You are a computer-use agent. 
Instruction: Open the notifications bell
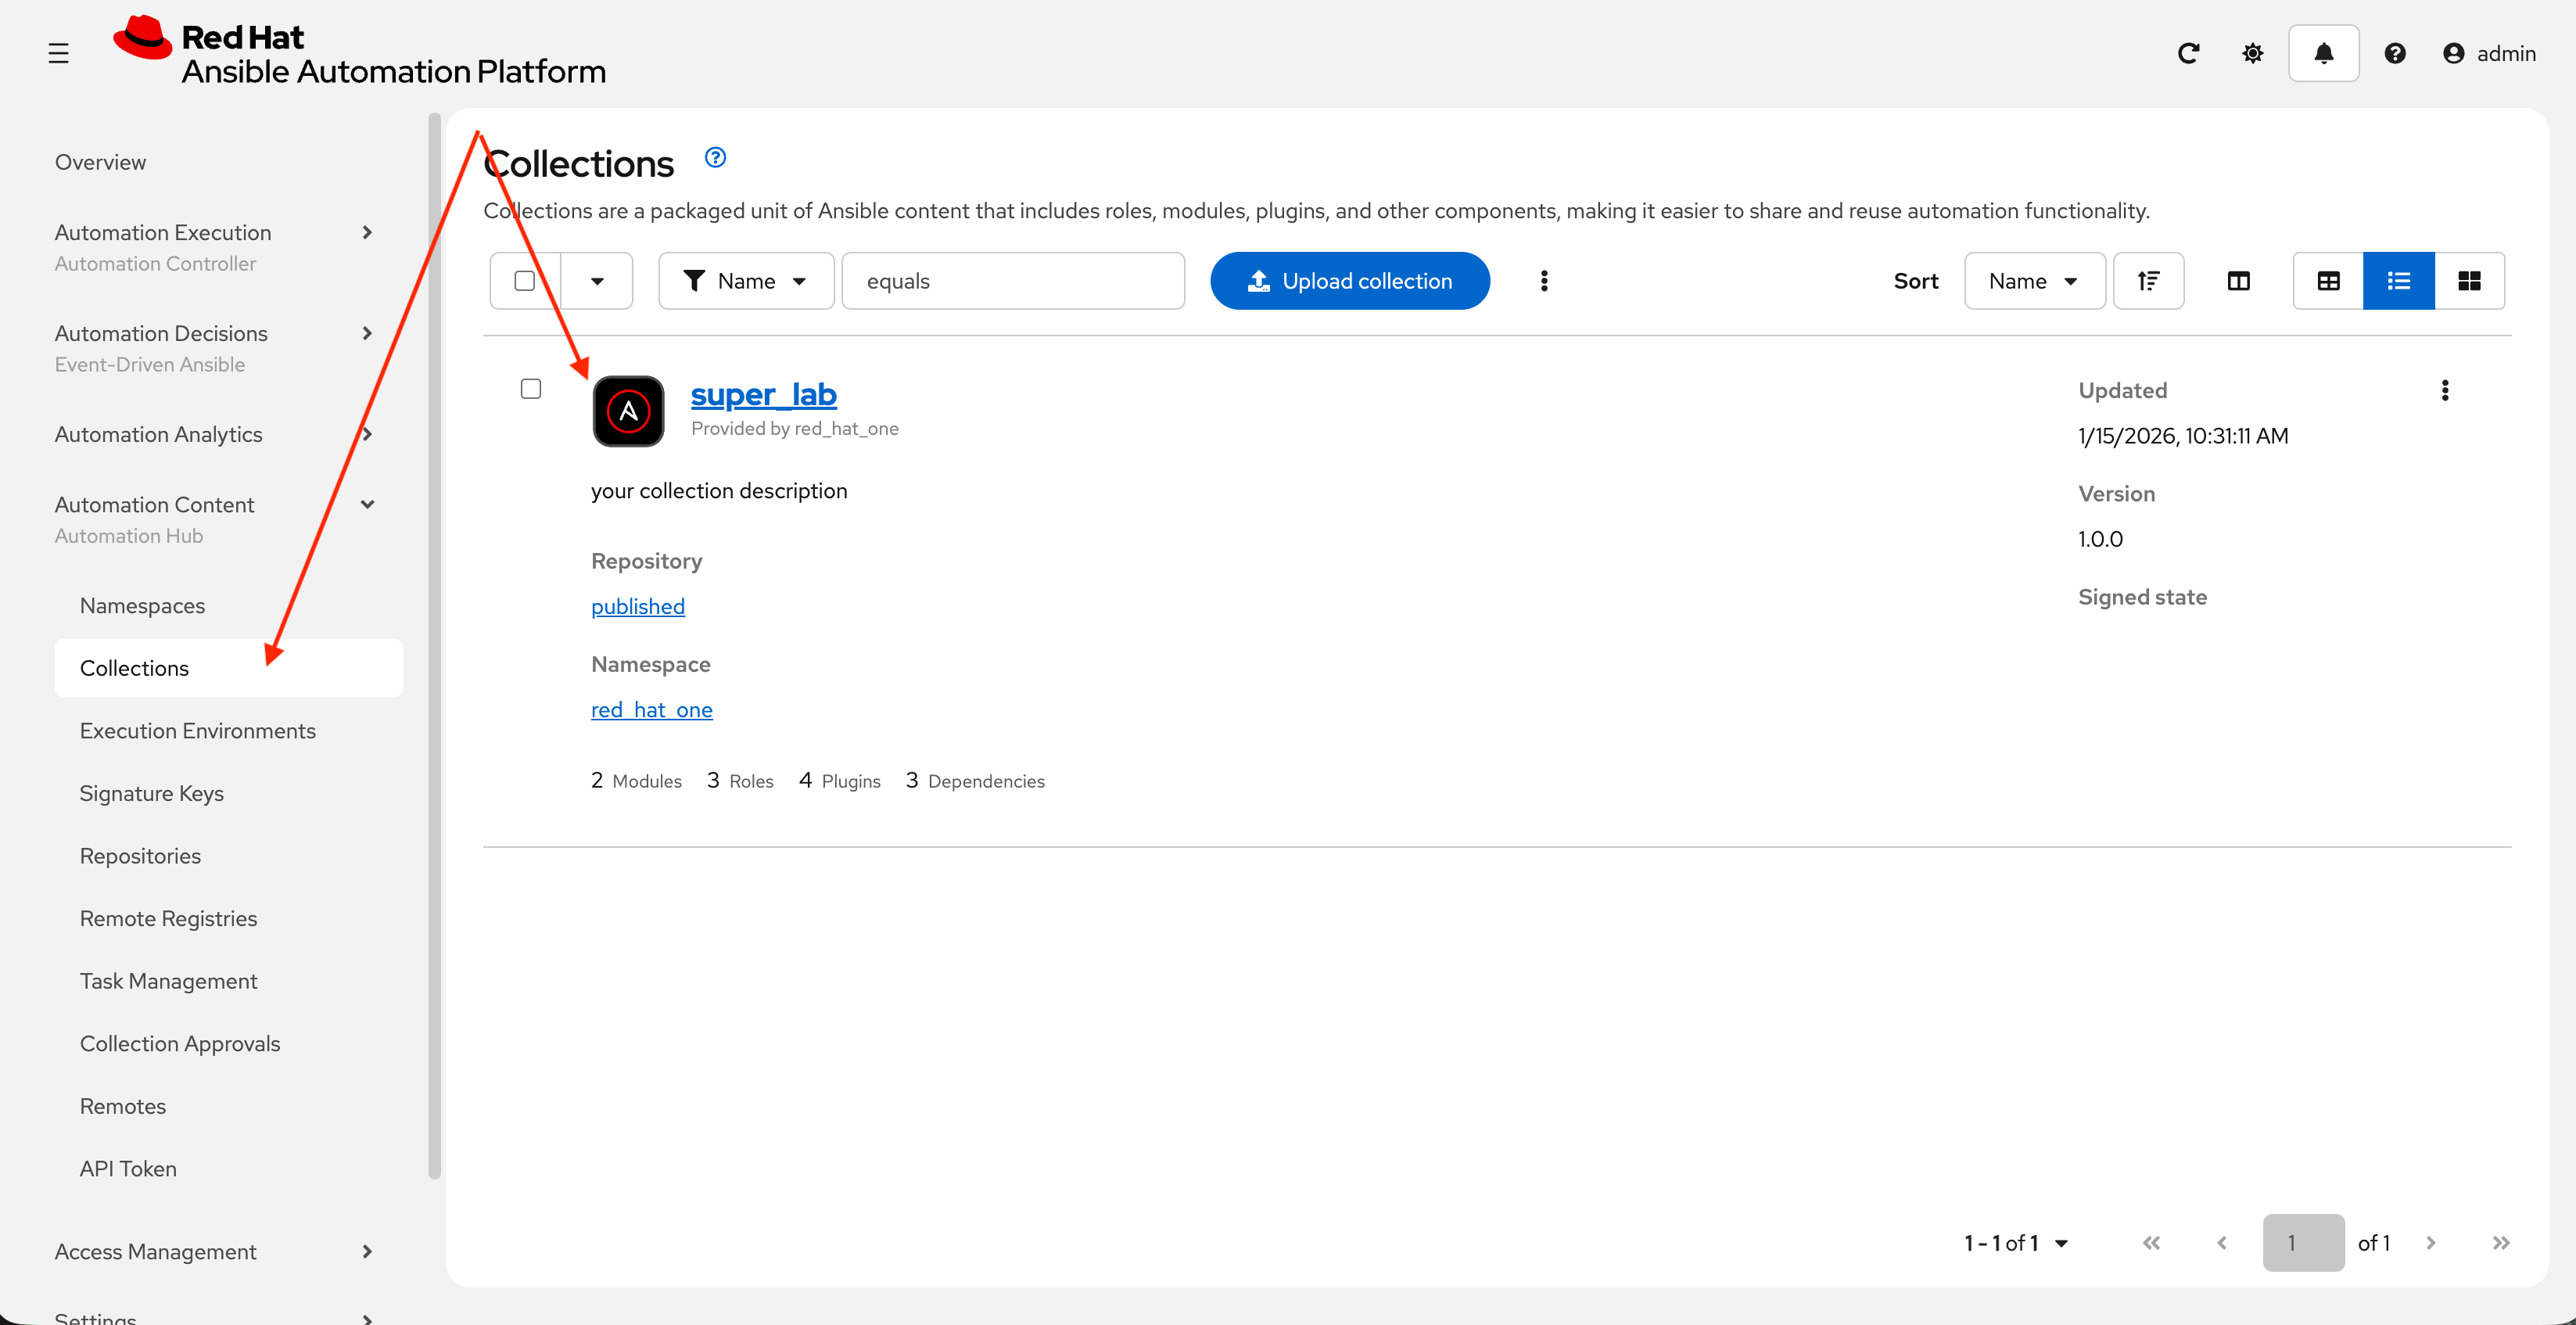(2323, 53)
